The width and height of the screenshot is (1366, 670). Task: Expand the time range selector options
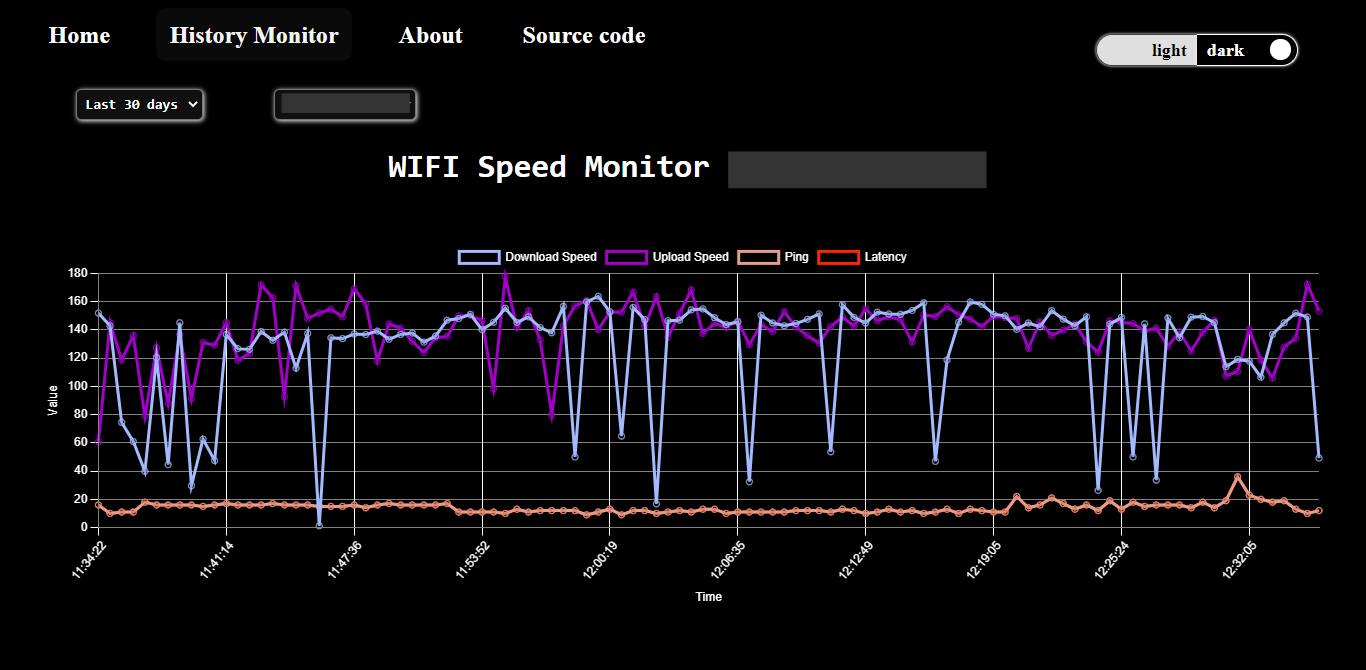140,104
